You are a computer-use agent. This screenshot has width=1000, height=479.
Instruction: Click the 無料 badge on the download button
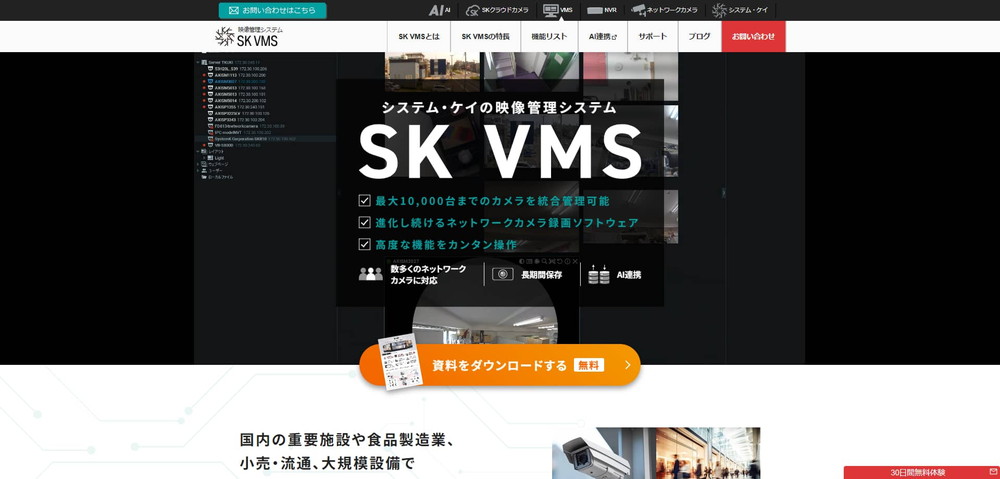(589, 365)
